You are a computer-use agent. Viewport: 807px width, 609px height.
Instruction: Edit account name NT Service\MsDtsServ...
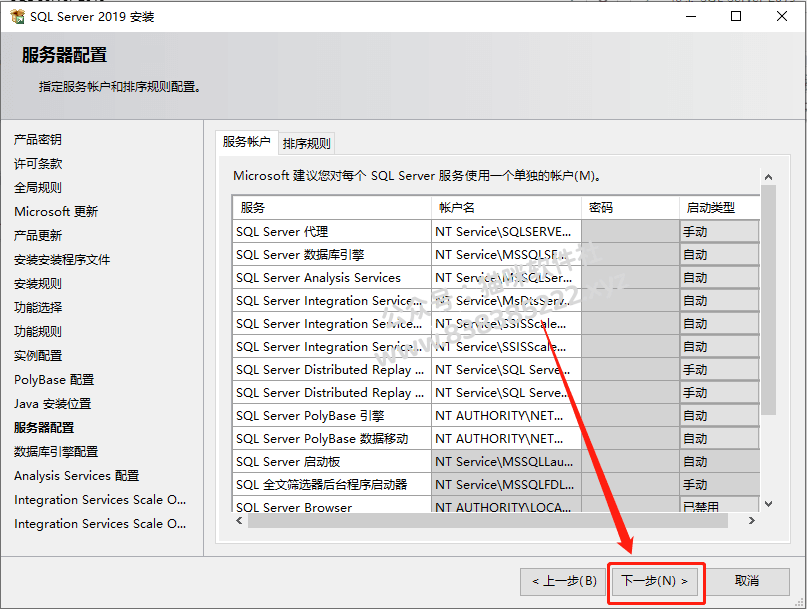coord(506,301)
